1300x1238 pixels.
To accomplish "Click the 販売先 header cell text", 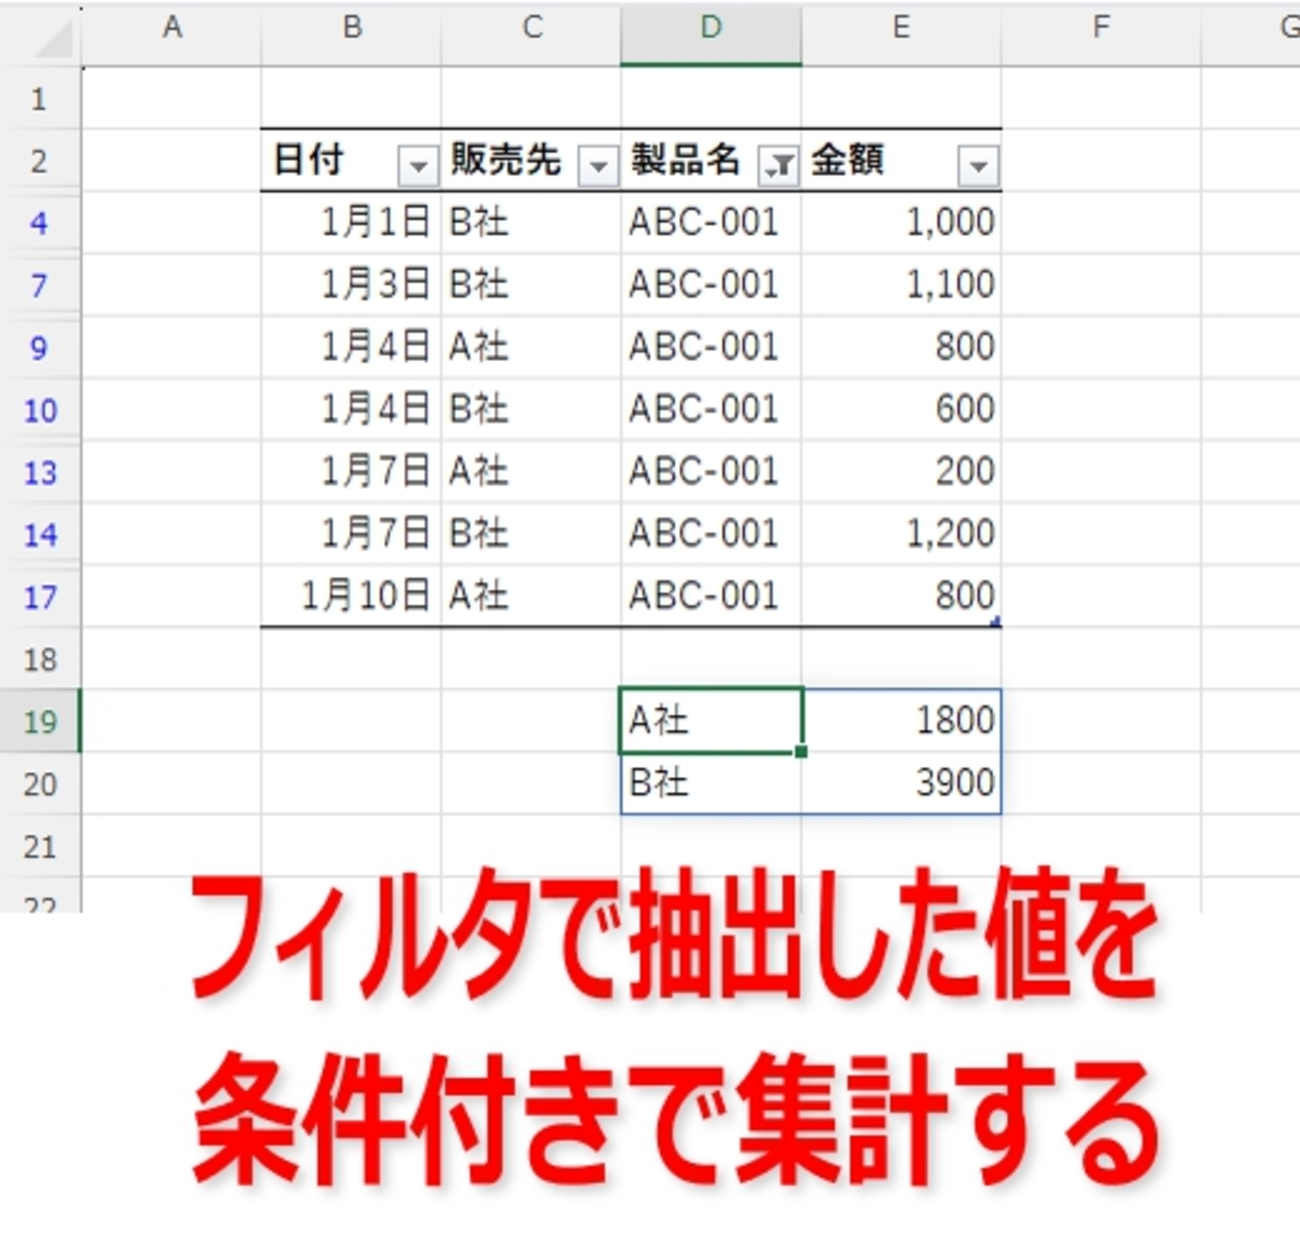I will point(505,160).
